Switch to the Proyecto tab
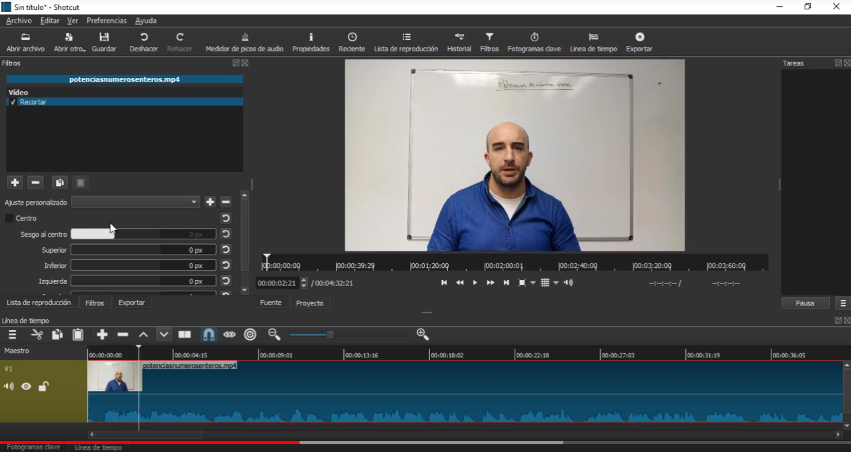Viewport: 851px width, 452px height. [309, 302]
